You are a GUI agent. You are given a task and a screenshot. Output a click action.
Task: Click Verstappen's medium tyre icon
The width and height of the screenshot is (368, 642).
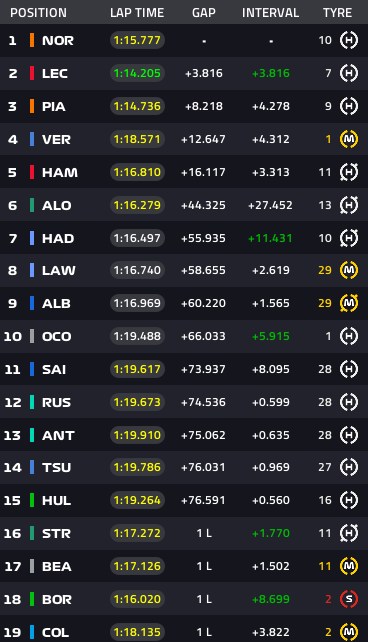pos(349,139)
